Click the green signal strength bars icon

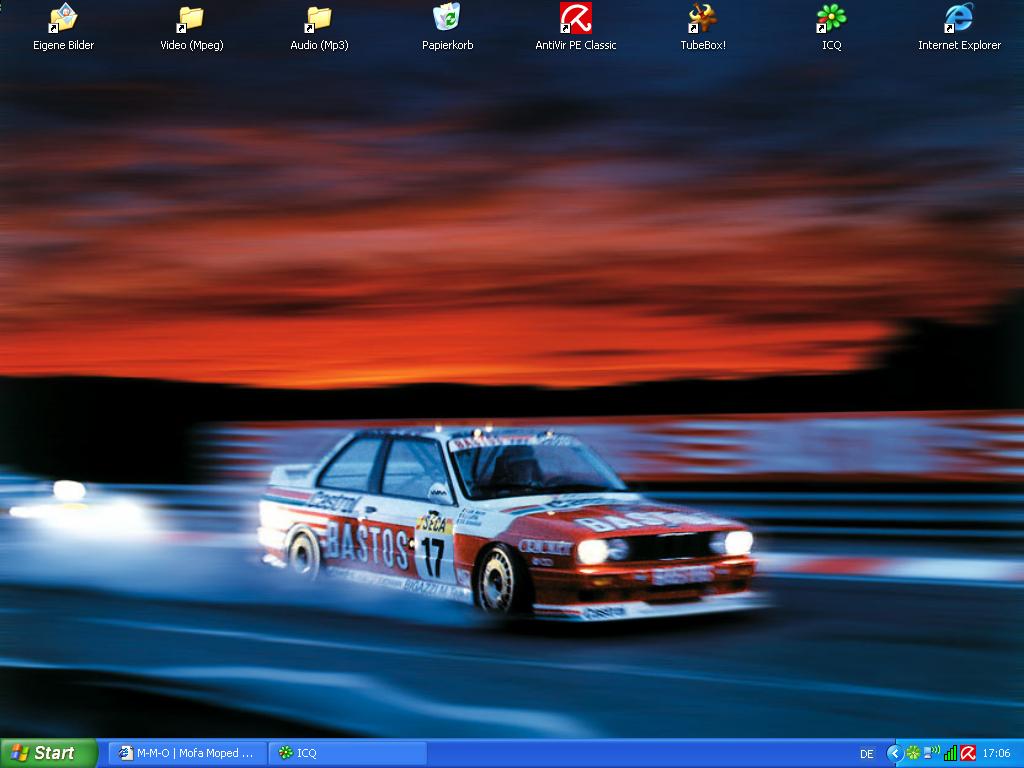[x=950, y=753]
